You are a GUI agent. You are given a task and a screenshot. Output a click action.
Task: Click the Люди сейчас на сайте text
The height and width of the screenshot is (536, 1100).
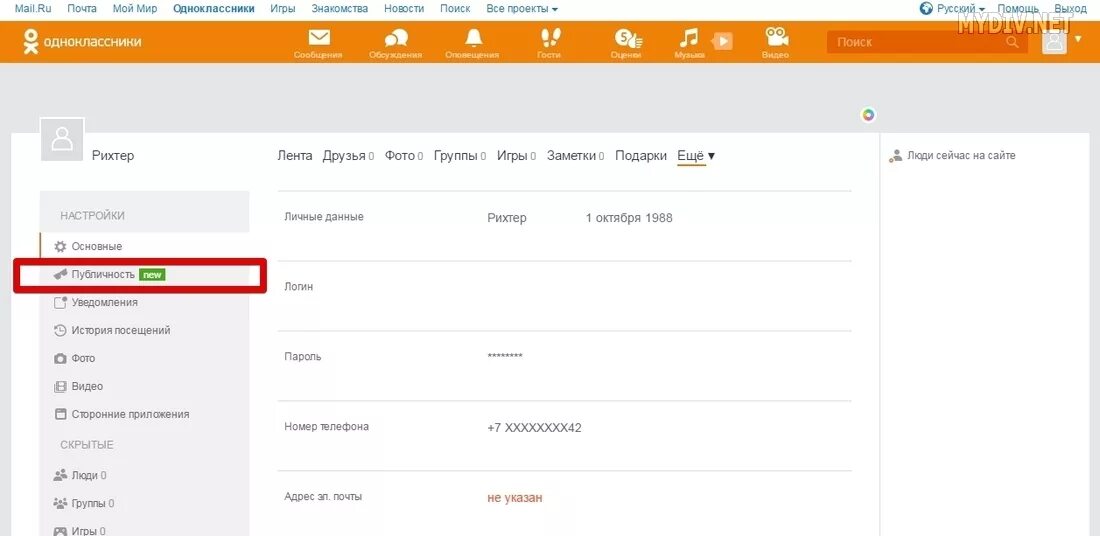tap(961, 156)
